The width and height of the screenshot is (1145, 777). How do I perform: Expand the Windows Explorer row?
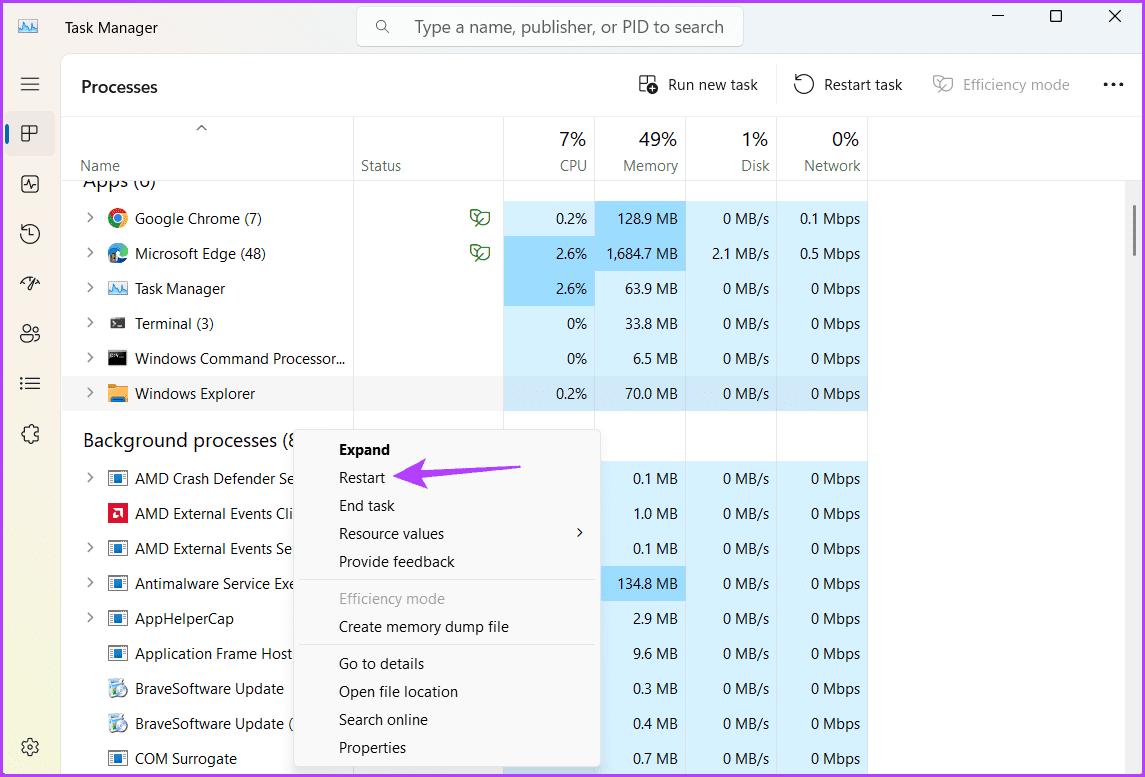tap(90, 393)
